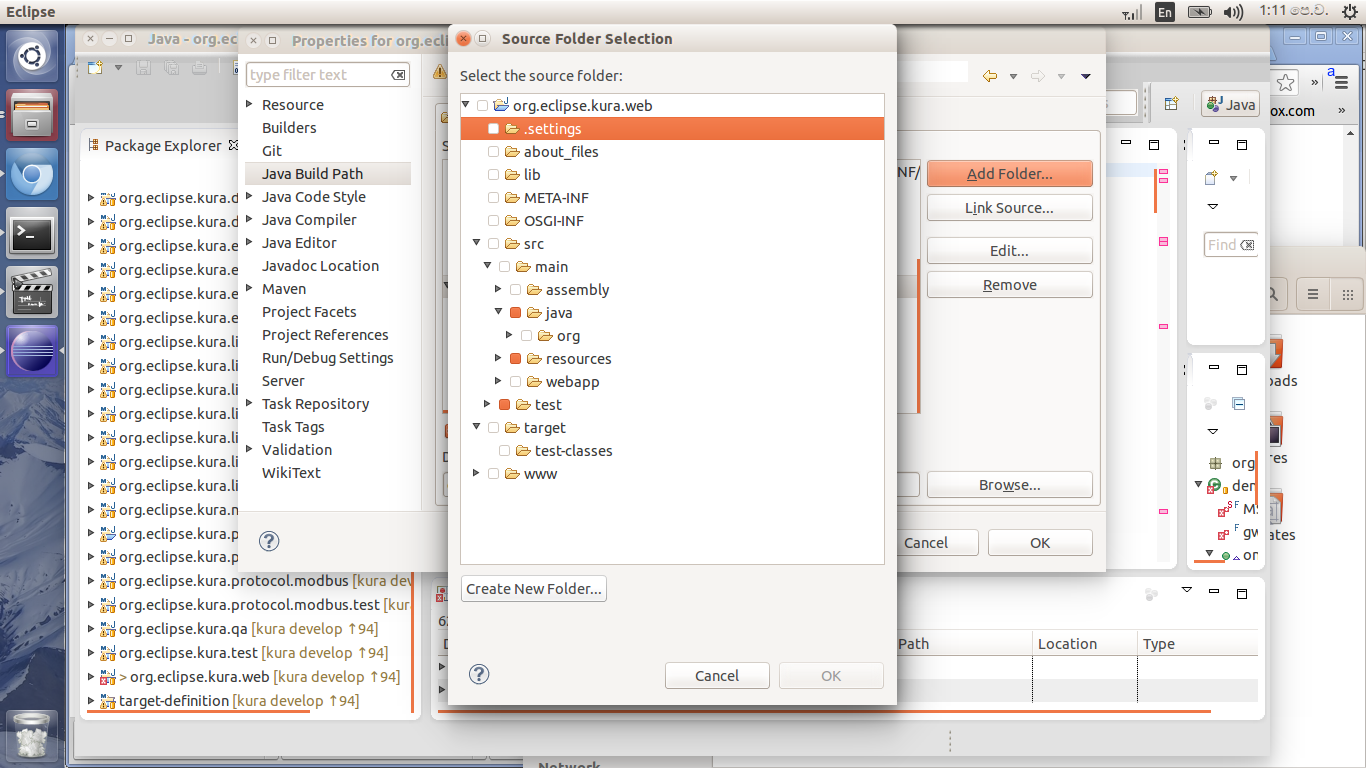Collapse the org.eclipse.kura.web root node
The image size is (1366, 768).
coord(466,106)
